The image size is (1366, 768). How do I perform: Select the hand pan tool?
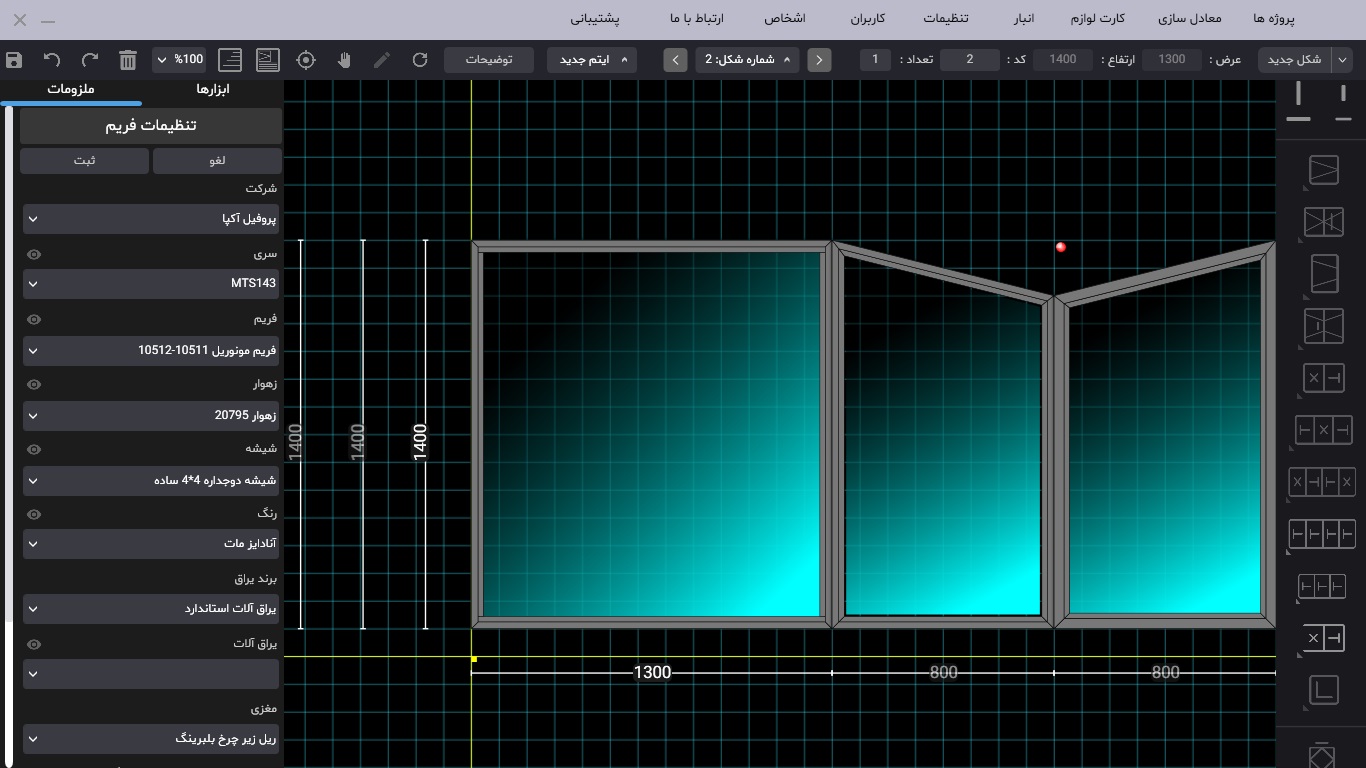point(344,60)
